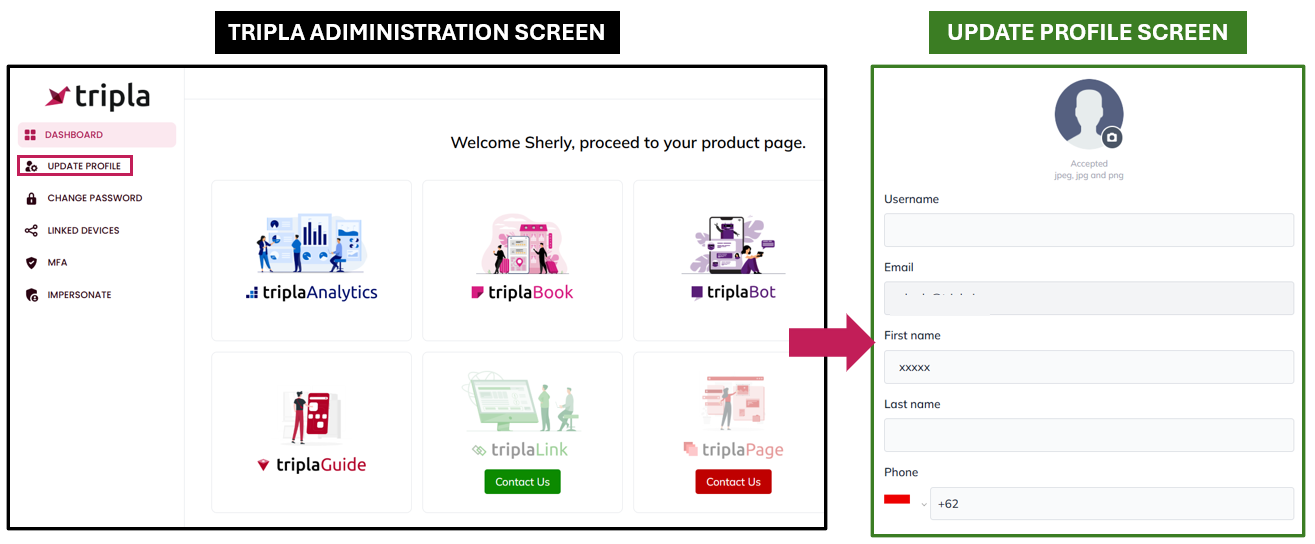
Task: Click the Username input field
Action: pos(1088,230)
